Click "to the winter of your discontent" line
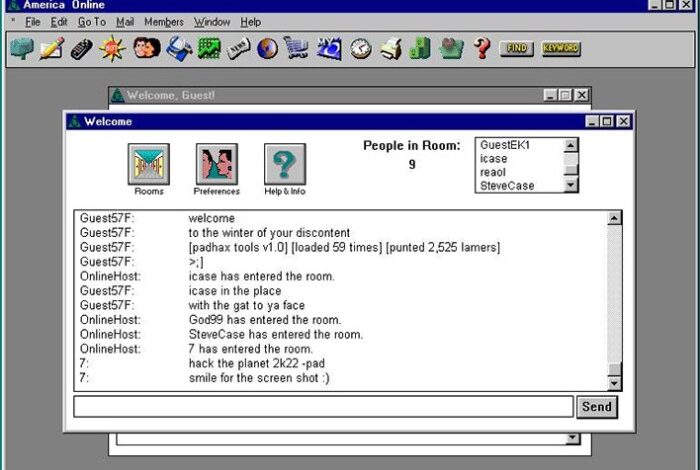The width and height of the screenshot is (700, 470). pyautogui.click(x=269, y=233)
